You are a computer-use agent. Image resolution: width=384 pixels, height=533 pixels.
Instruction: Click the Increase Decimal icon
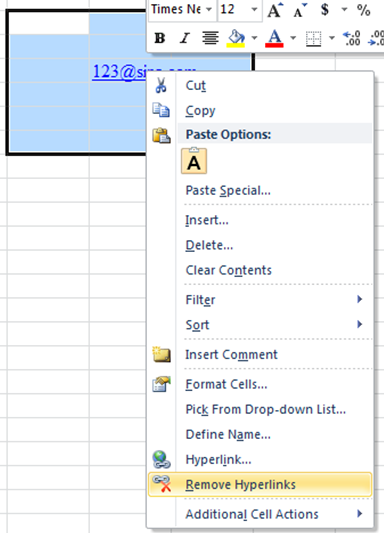coord(351,38)
